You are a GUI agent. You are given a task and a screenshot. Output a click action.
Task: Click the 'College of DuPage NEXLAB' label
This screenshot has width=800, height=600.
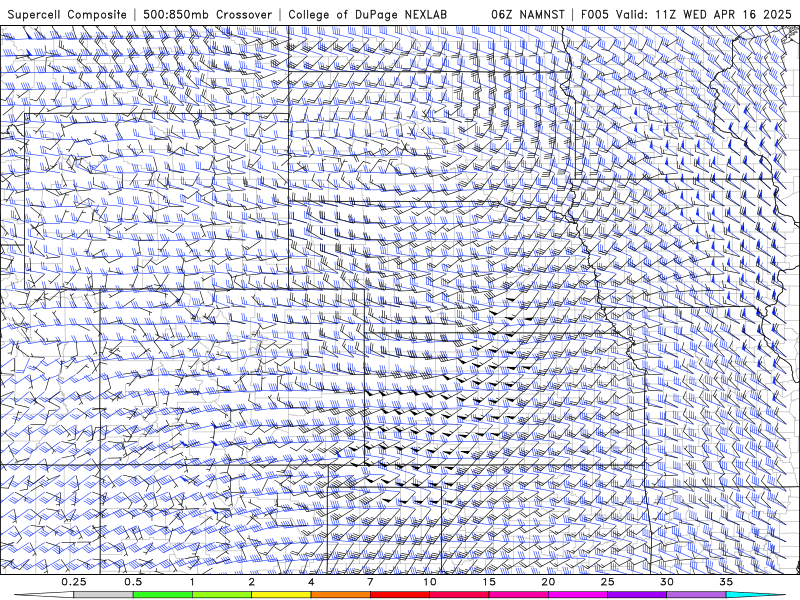point(367,14)
